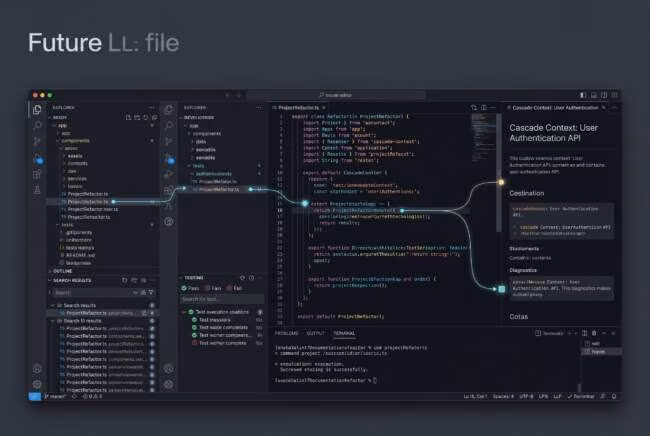Expand 'data' folder in second Explorer
The width and height of the screenshot is (650, 436).
point(201,142)
